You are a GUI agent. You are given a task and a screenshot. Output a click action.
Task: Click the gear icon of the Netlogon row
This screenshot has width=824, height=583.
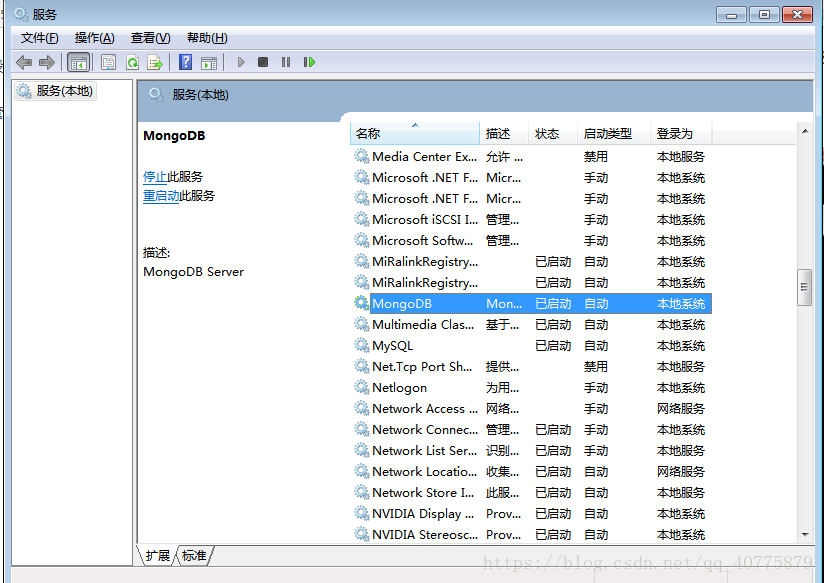click(x=362, y=387)
